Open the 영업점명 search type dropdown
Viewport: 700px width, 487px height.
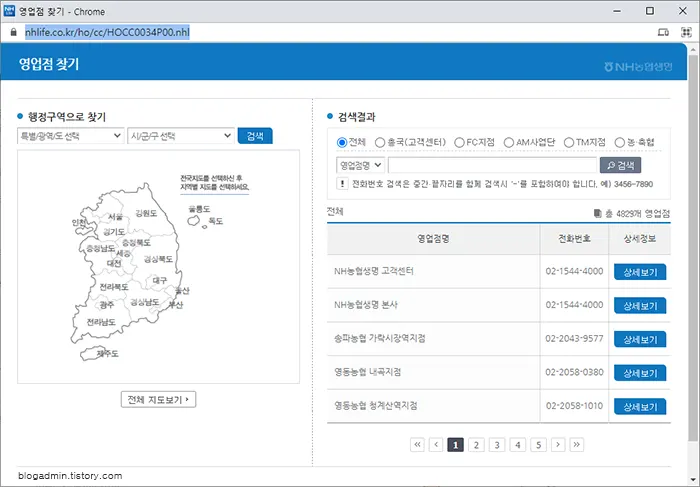360,165
